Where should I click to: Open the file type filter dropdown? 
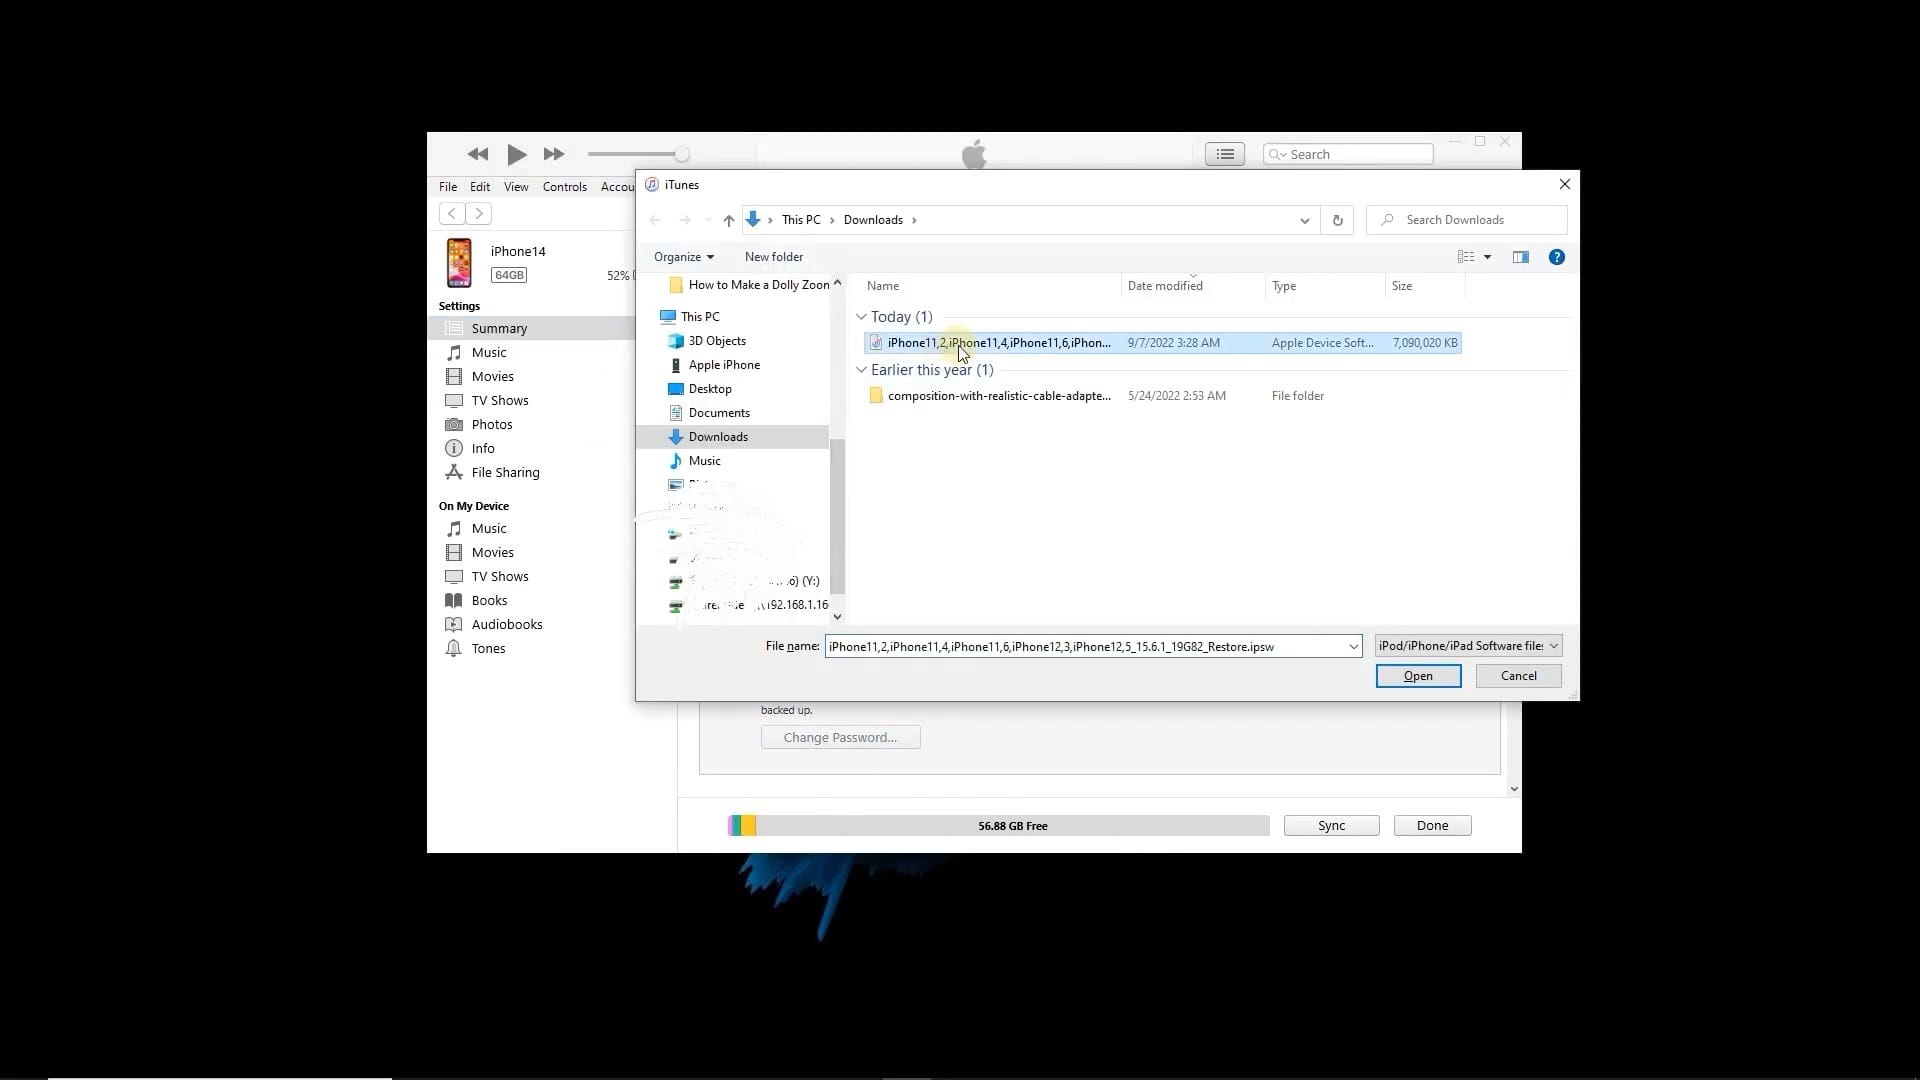pyautogui.click(x=1467, y=646)
